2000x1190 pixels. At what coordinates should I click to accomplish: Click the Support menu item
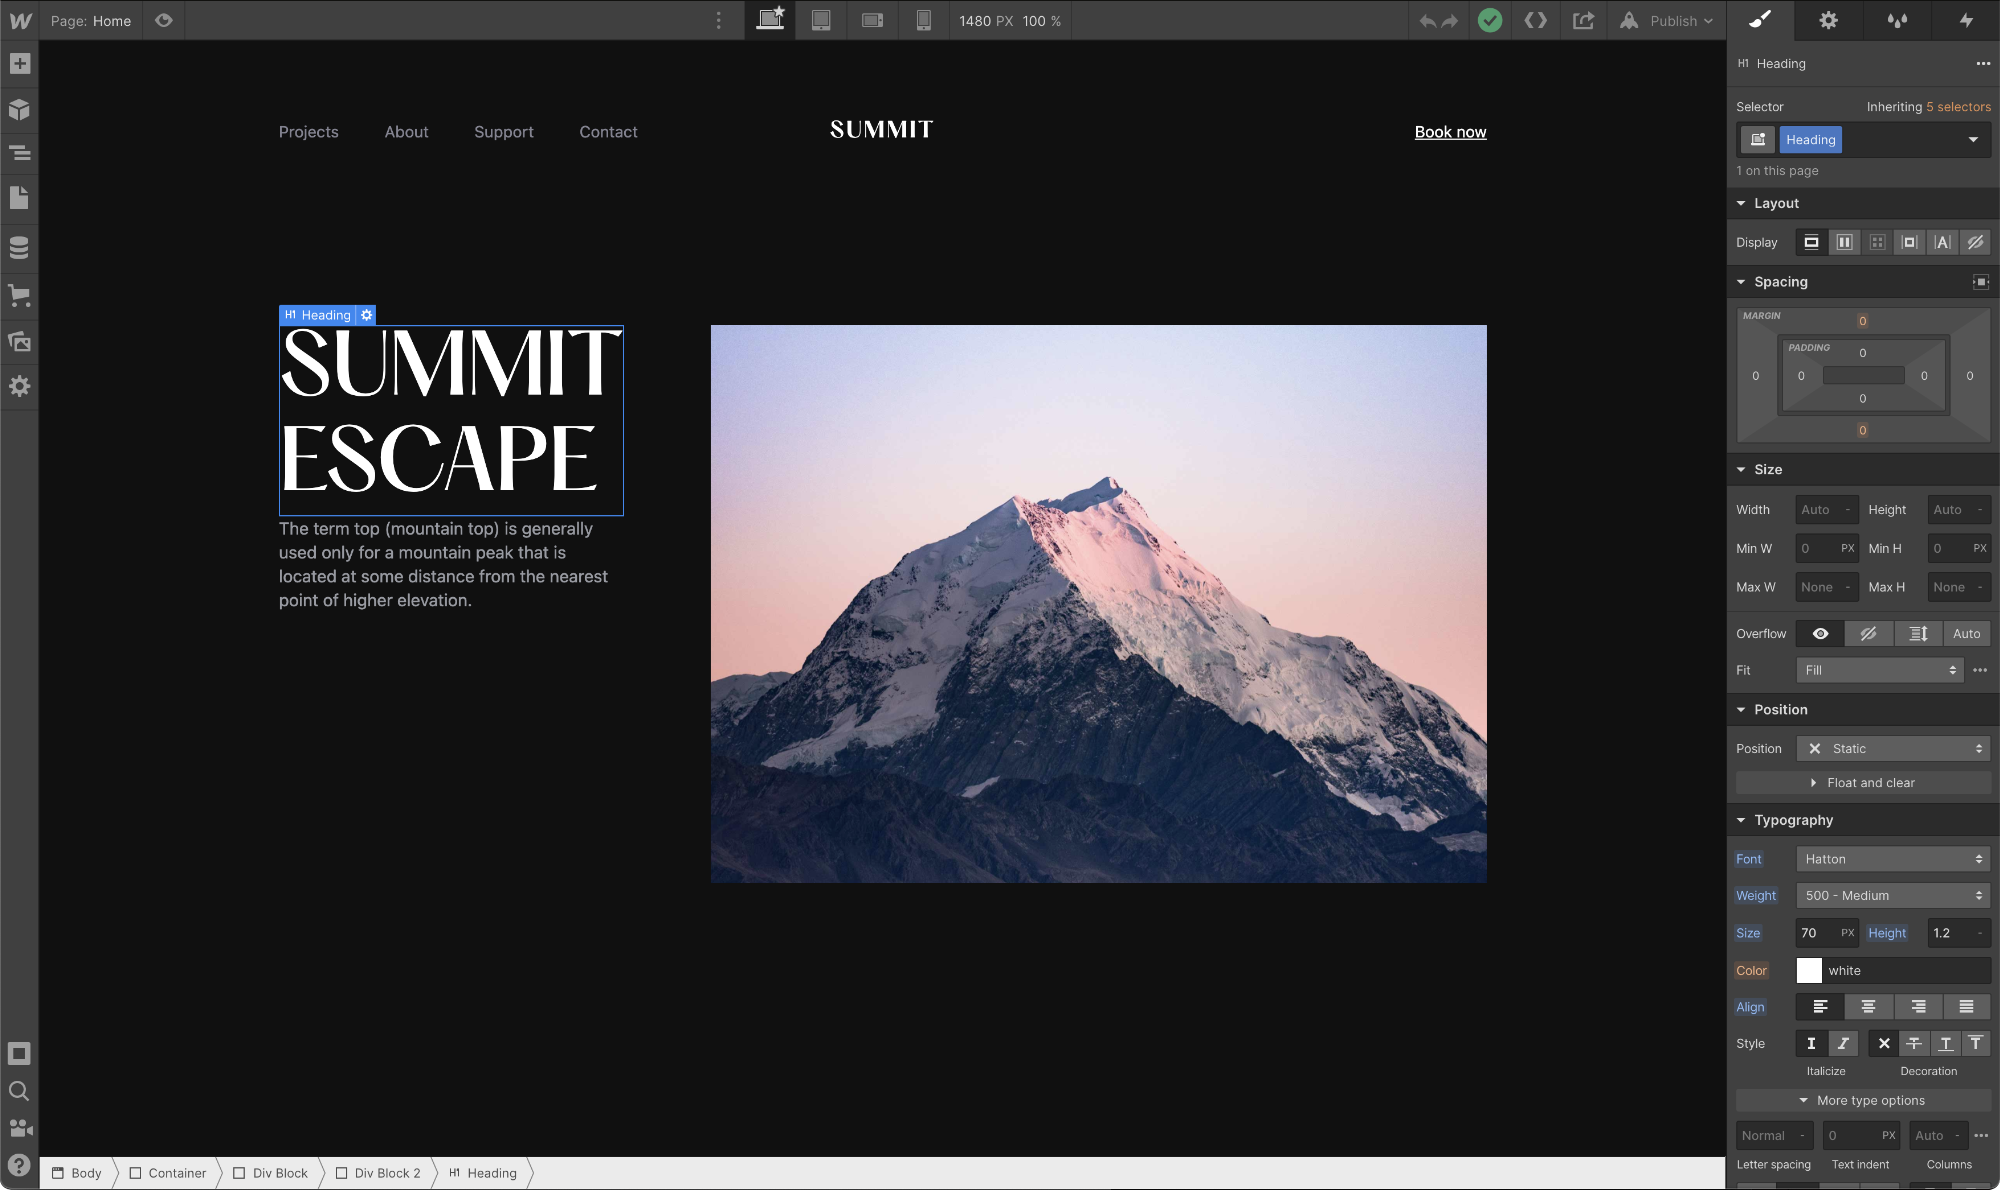(503, 130)
